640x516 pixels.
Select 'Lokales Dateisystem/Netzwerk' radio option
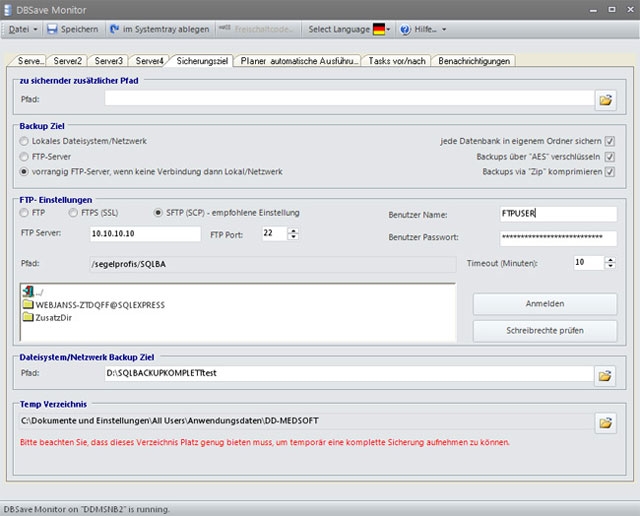point(25,142)
